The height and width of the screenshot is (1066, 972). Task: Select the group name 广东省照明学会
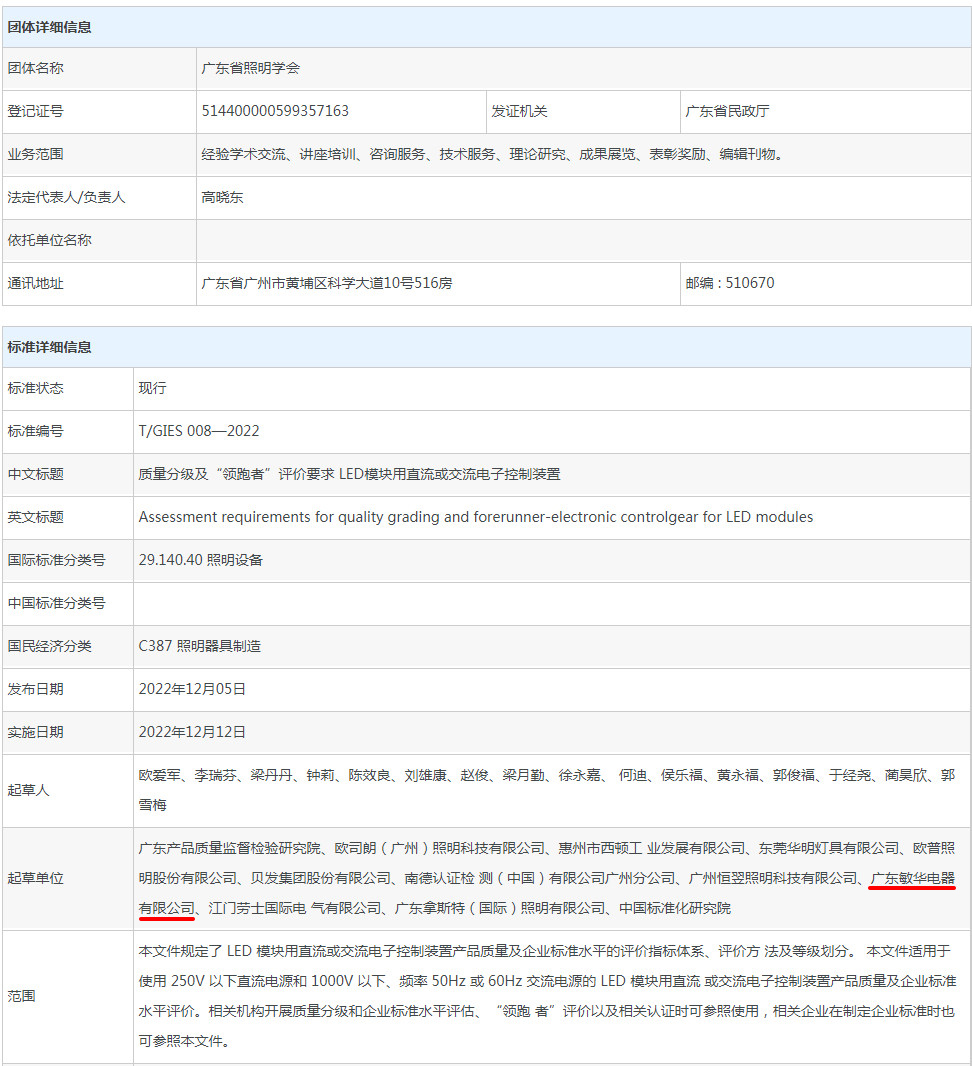251,68
